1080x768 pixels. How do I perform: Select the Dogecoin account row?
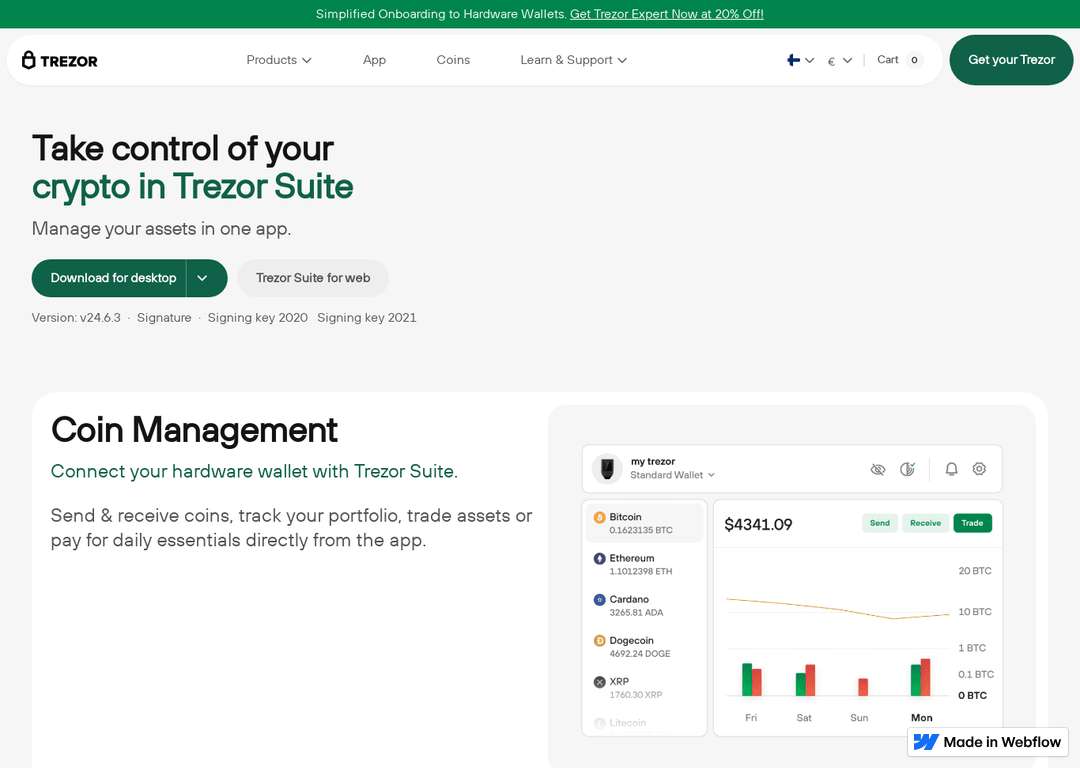pos(644,647)
